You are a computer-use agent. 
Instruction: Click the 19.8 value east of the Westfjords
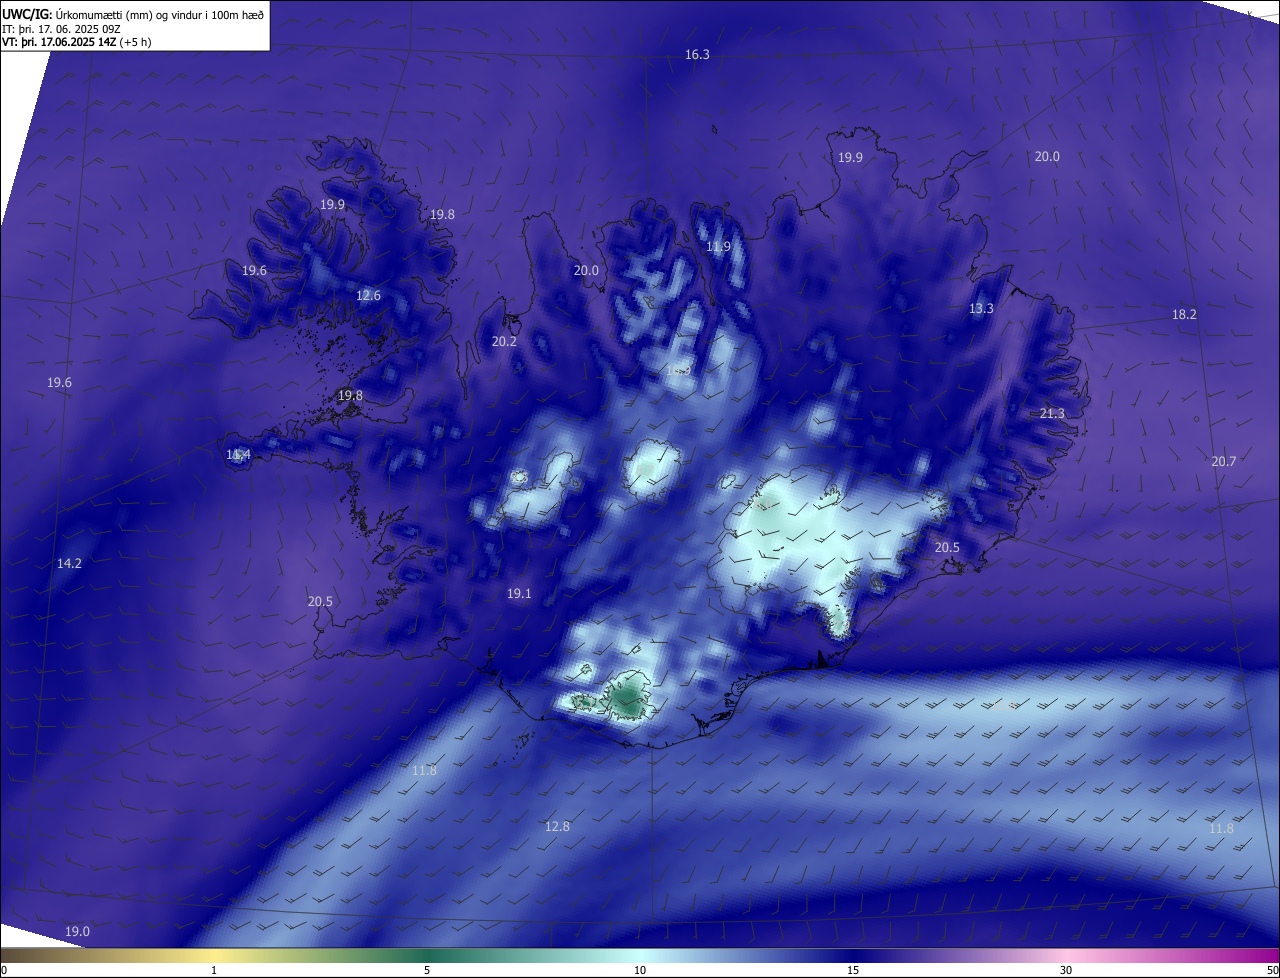click(442, 215)
